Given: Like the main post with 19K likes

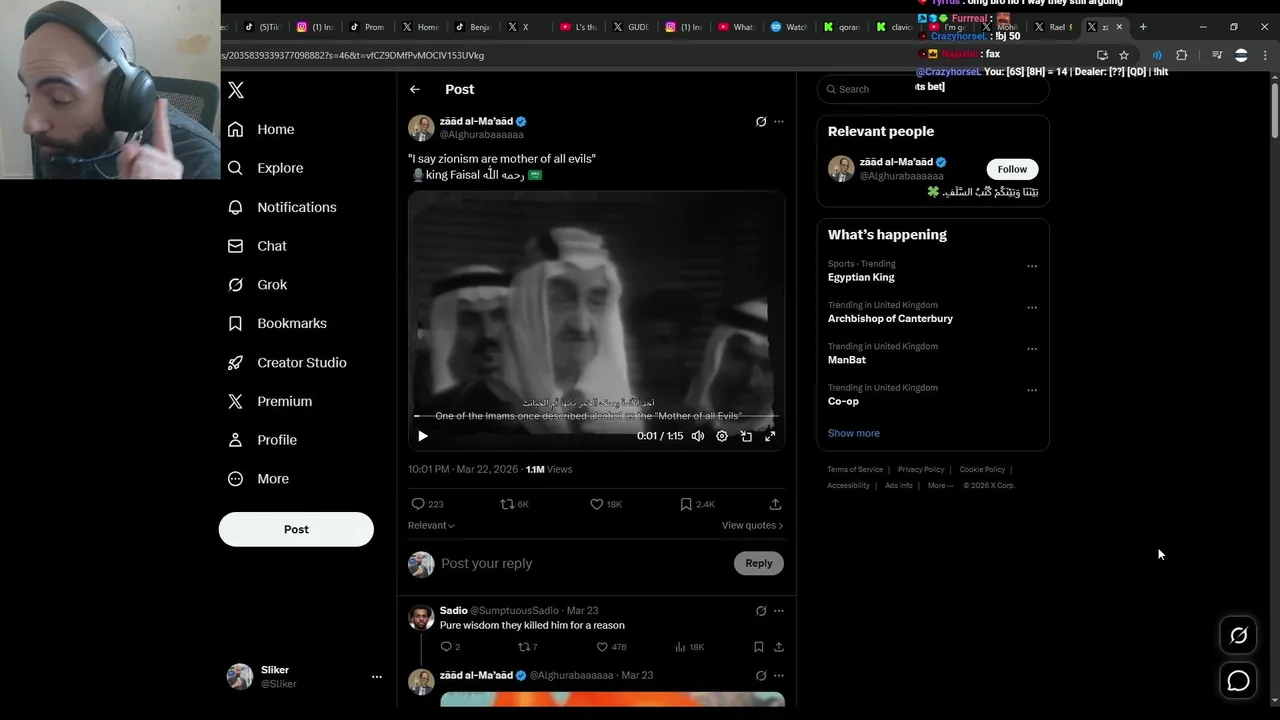Looking at the screenshot, I should point(605,504).
